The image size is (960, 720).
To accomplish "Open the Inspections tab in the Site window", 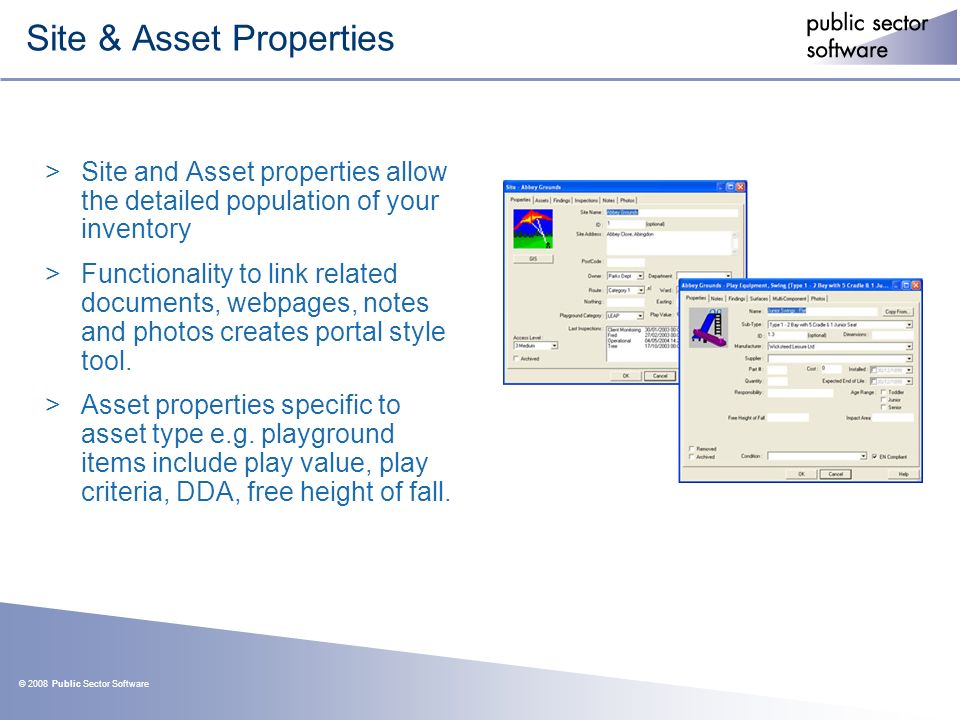I will (586, 200).
